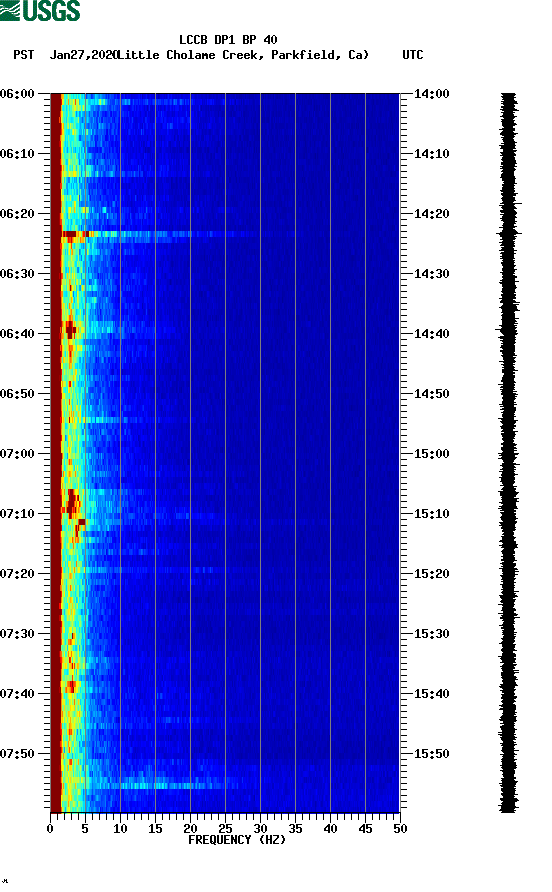552x892 pixels.
Task: Click the "0" frequency axis label
Action: point(50,829)
